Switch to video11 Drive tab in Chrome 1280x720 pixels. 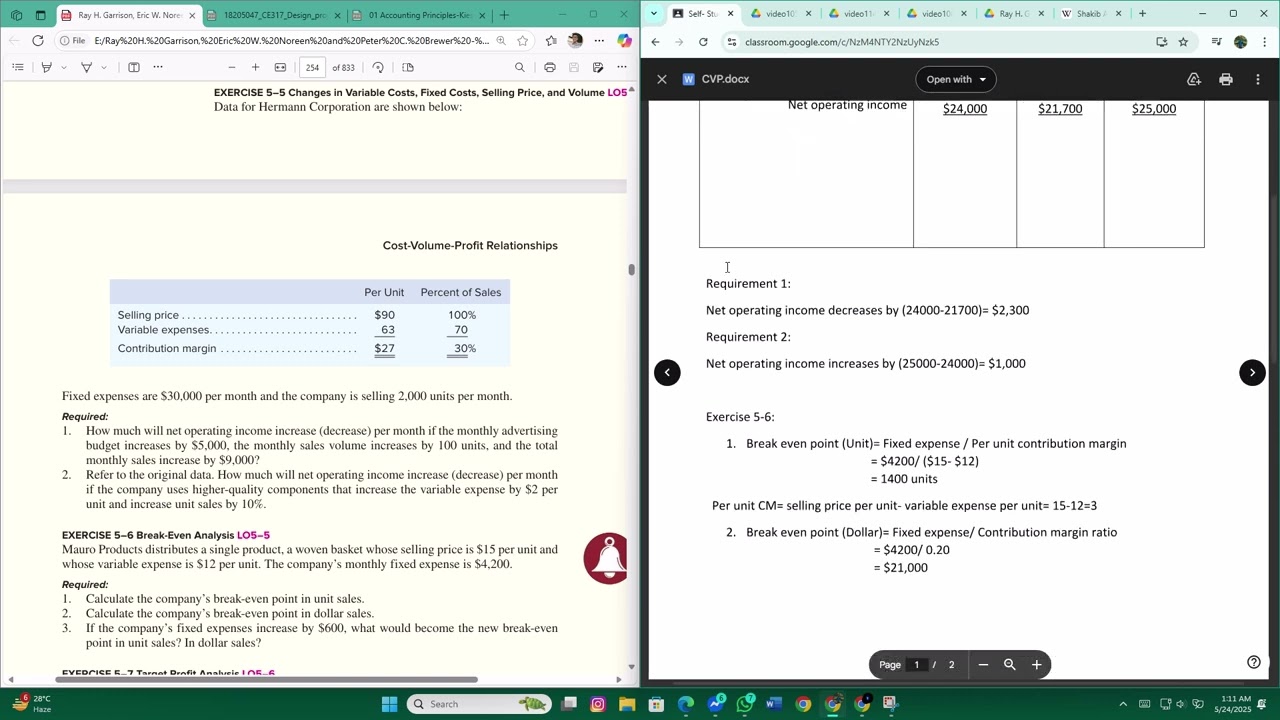click(857, 14)
